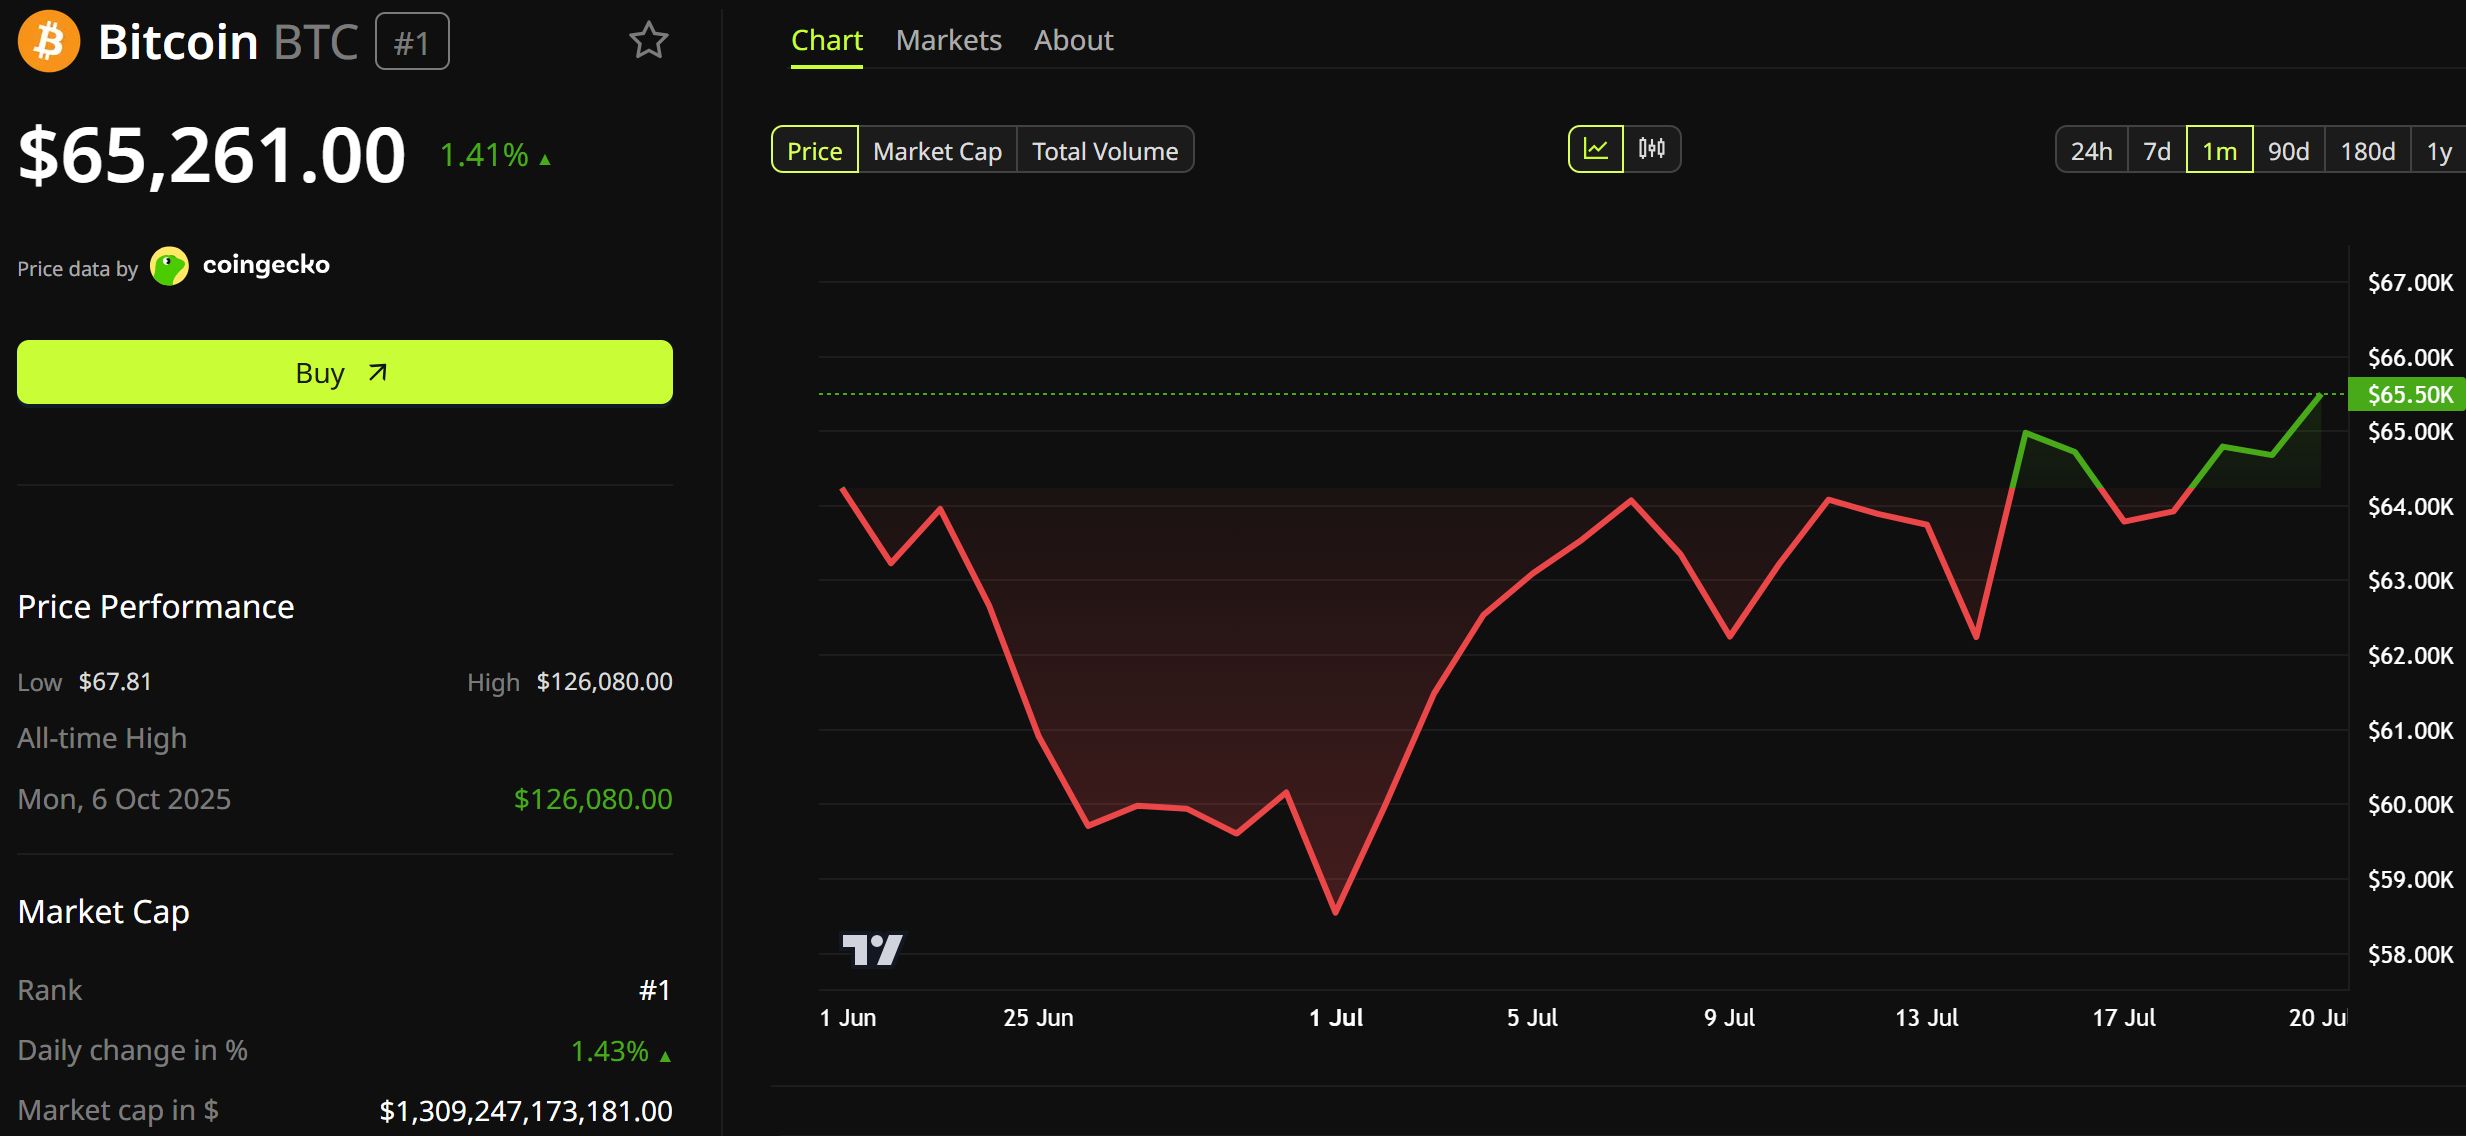Click the 5 Jul date label
The width and height of the screenshot is (2466, 1136).
click(1532, 1017)
